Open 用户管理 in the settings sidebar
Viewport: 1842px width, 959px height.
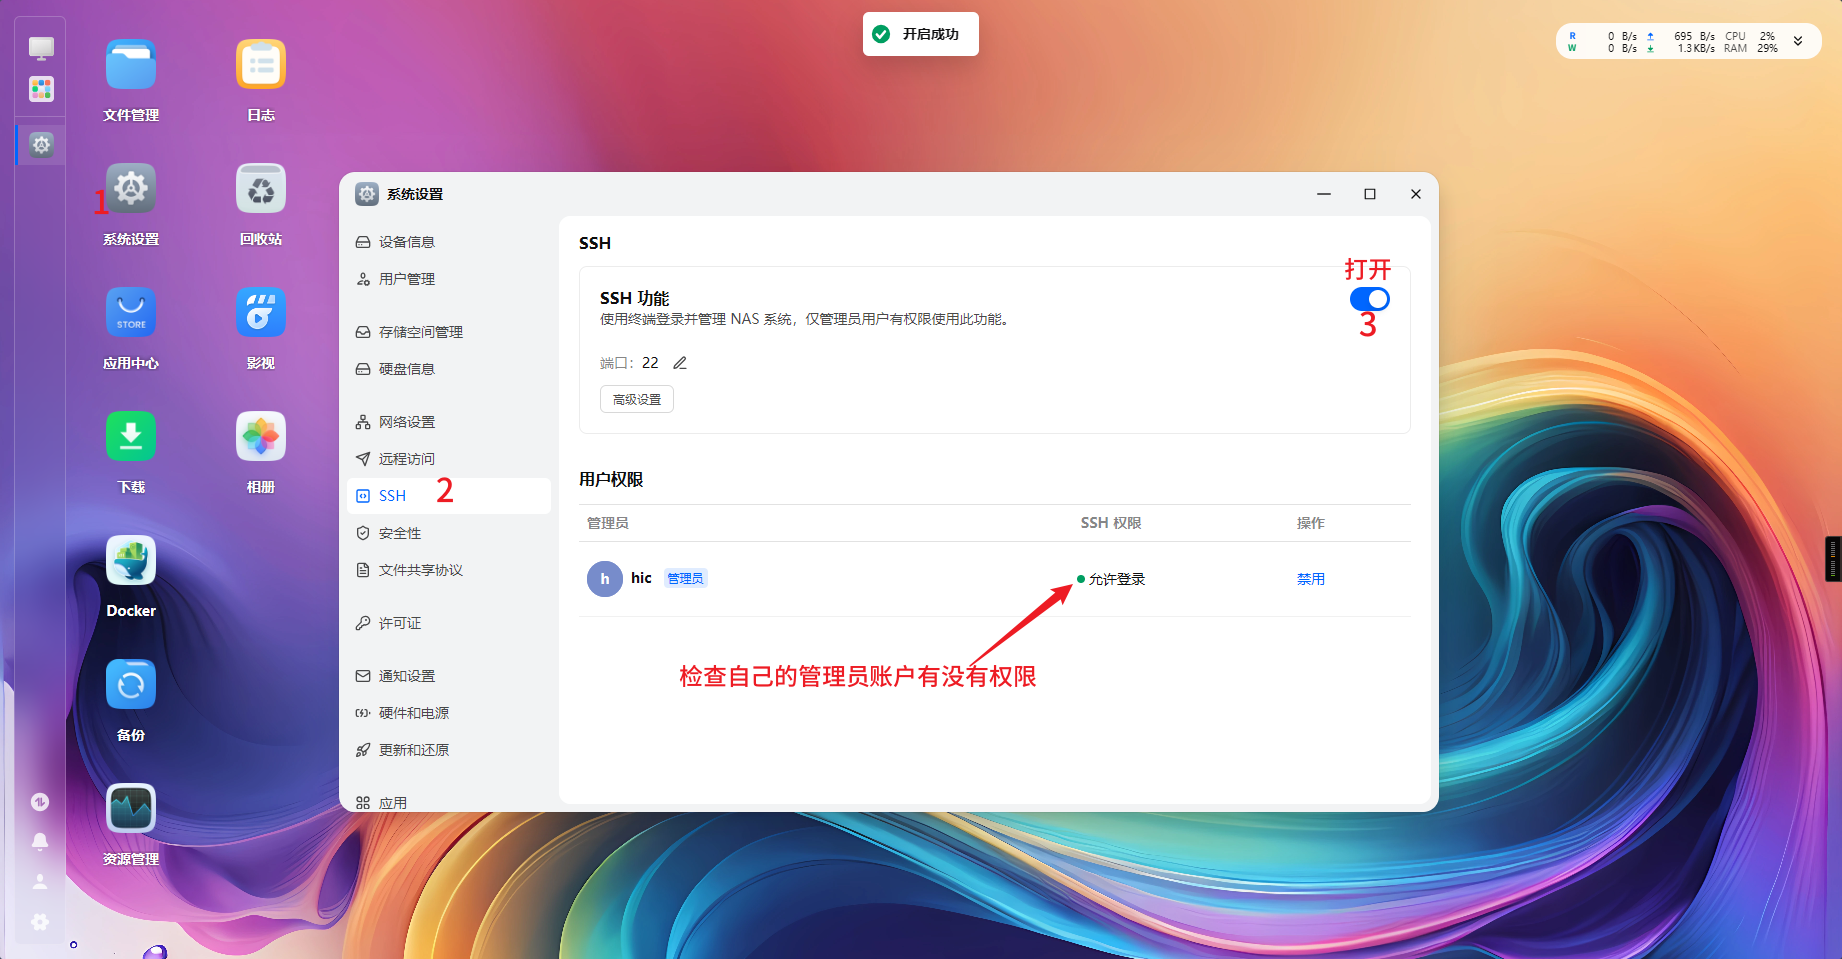click(449, 279)
